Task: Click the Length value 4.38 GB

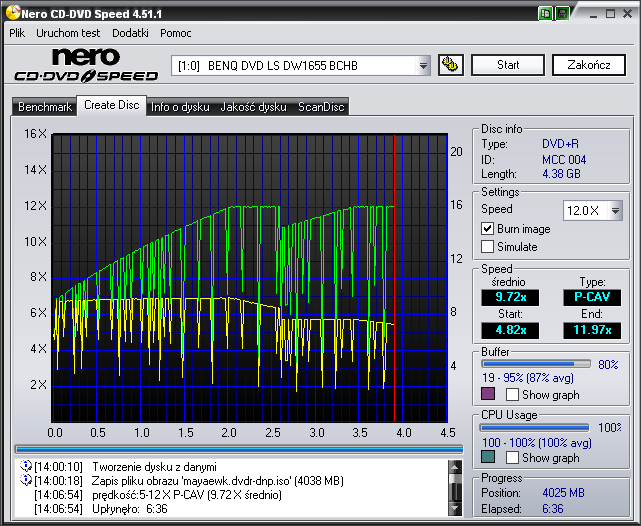Action: point(561,174)
